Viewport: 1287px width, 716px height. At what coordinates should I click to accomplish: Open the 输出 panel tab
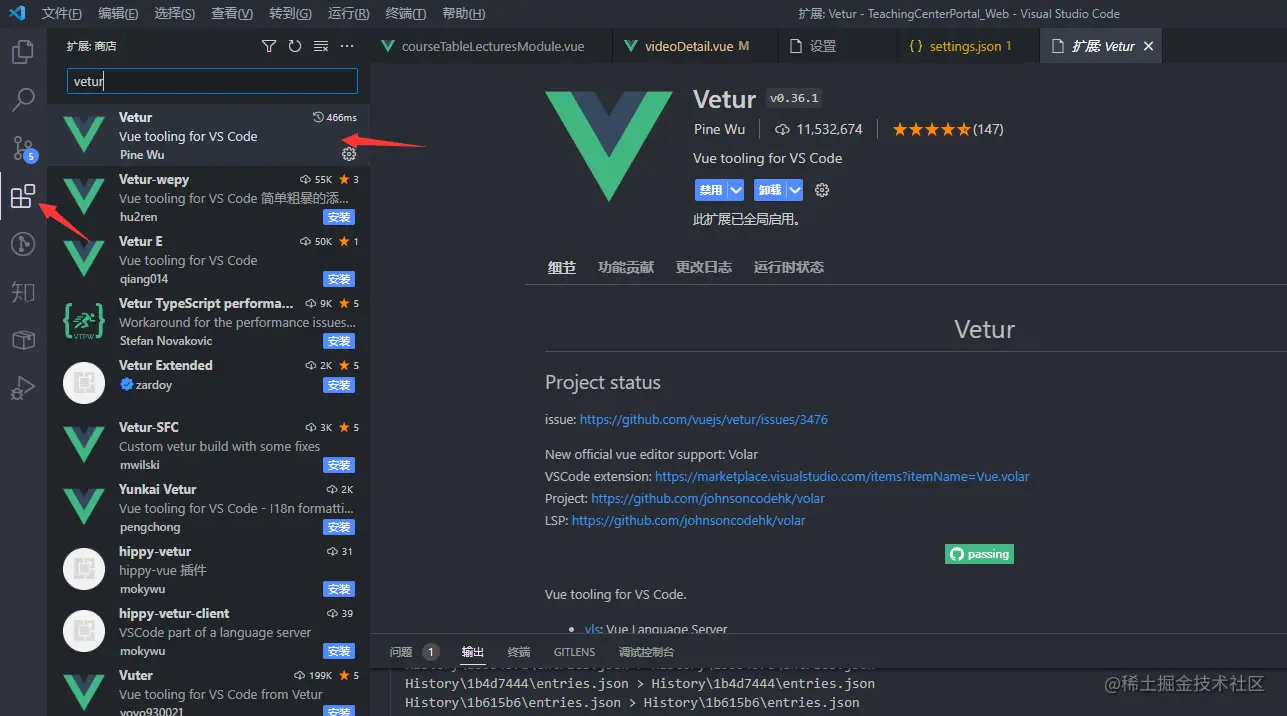[x=473, y=652]
